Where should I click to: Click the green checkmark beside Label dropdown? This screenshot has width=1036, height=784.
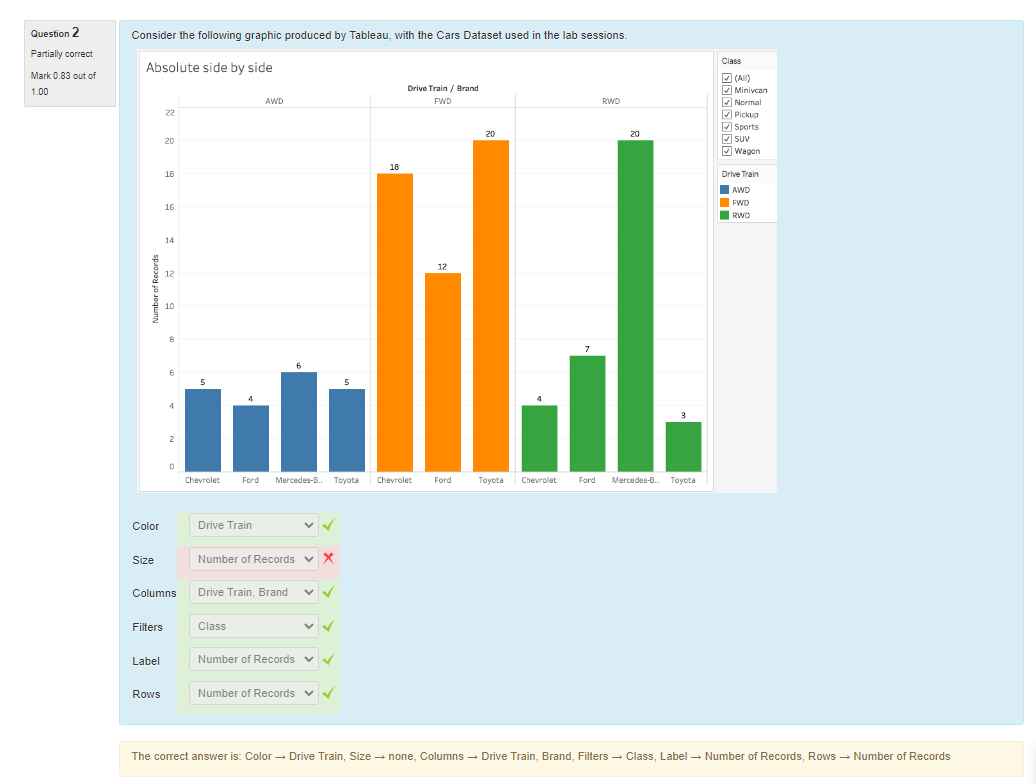tap(328, 659)
